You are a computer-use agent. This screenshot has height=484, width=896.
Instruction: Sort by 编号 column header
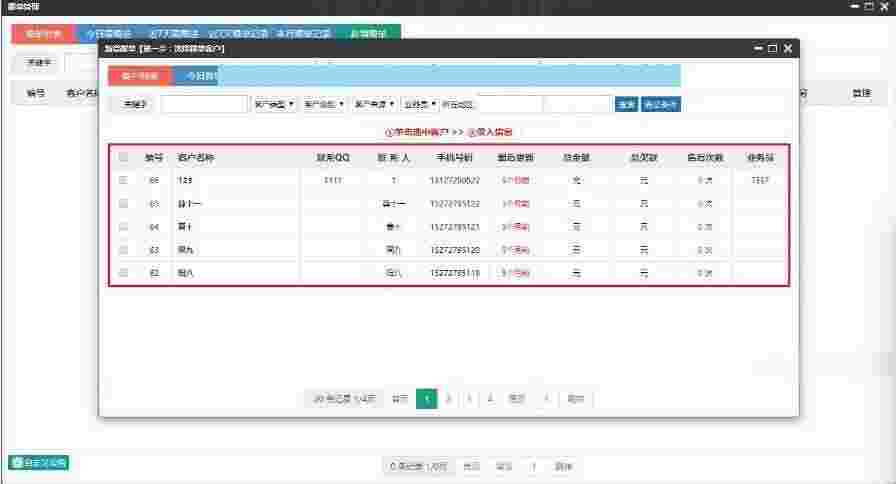click(154, 157)
